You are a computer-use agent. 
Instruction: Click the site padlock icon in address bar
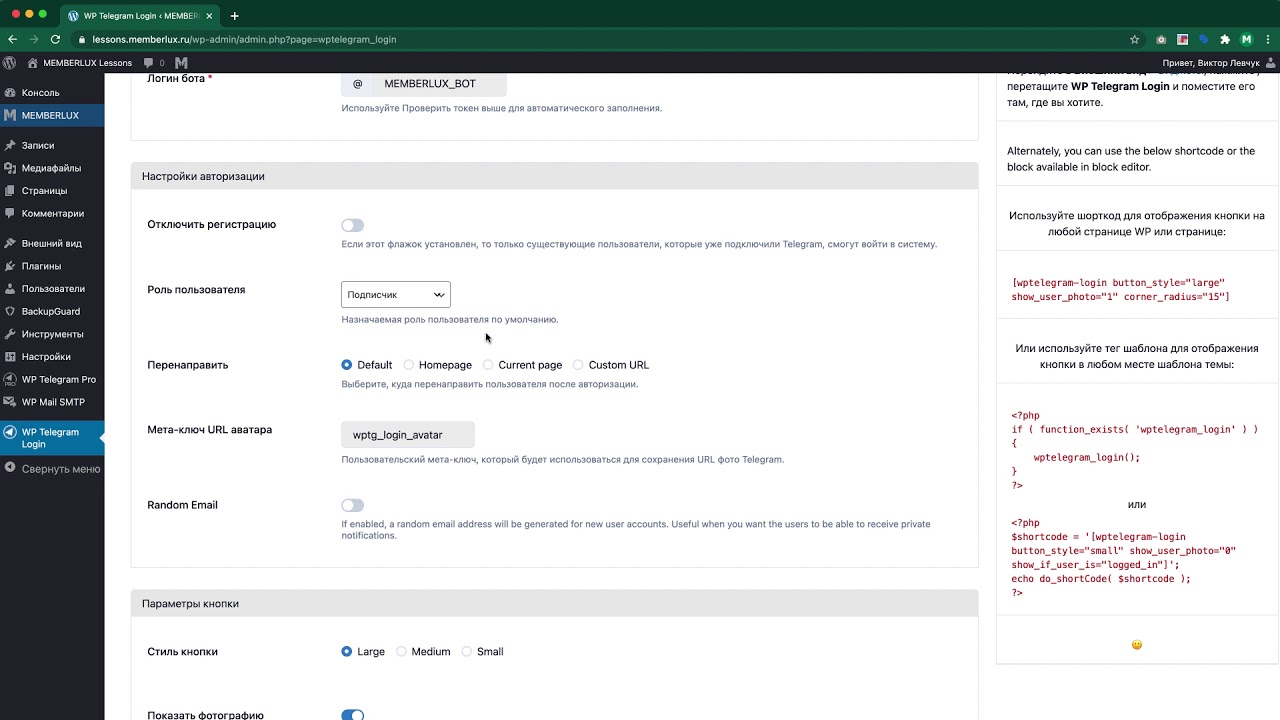(x=82, y=39)
